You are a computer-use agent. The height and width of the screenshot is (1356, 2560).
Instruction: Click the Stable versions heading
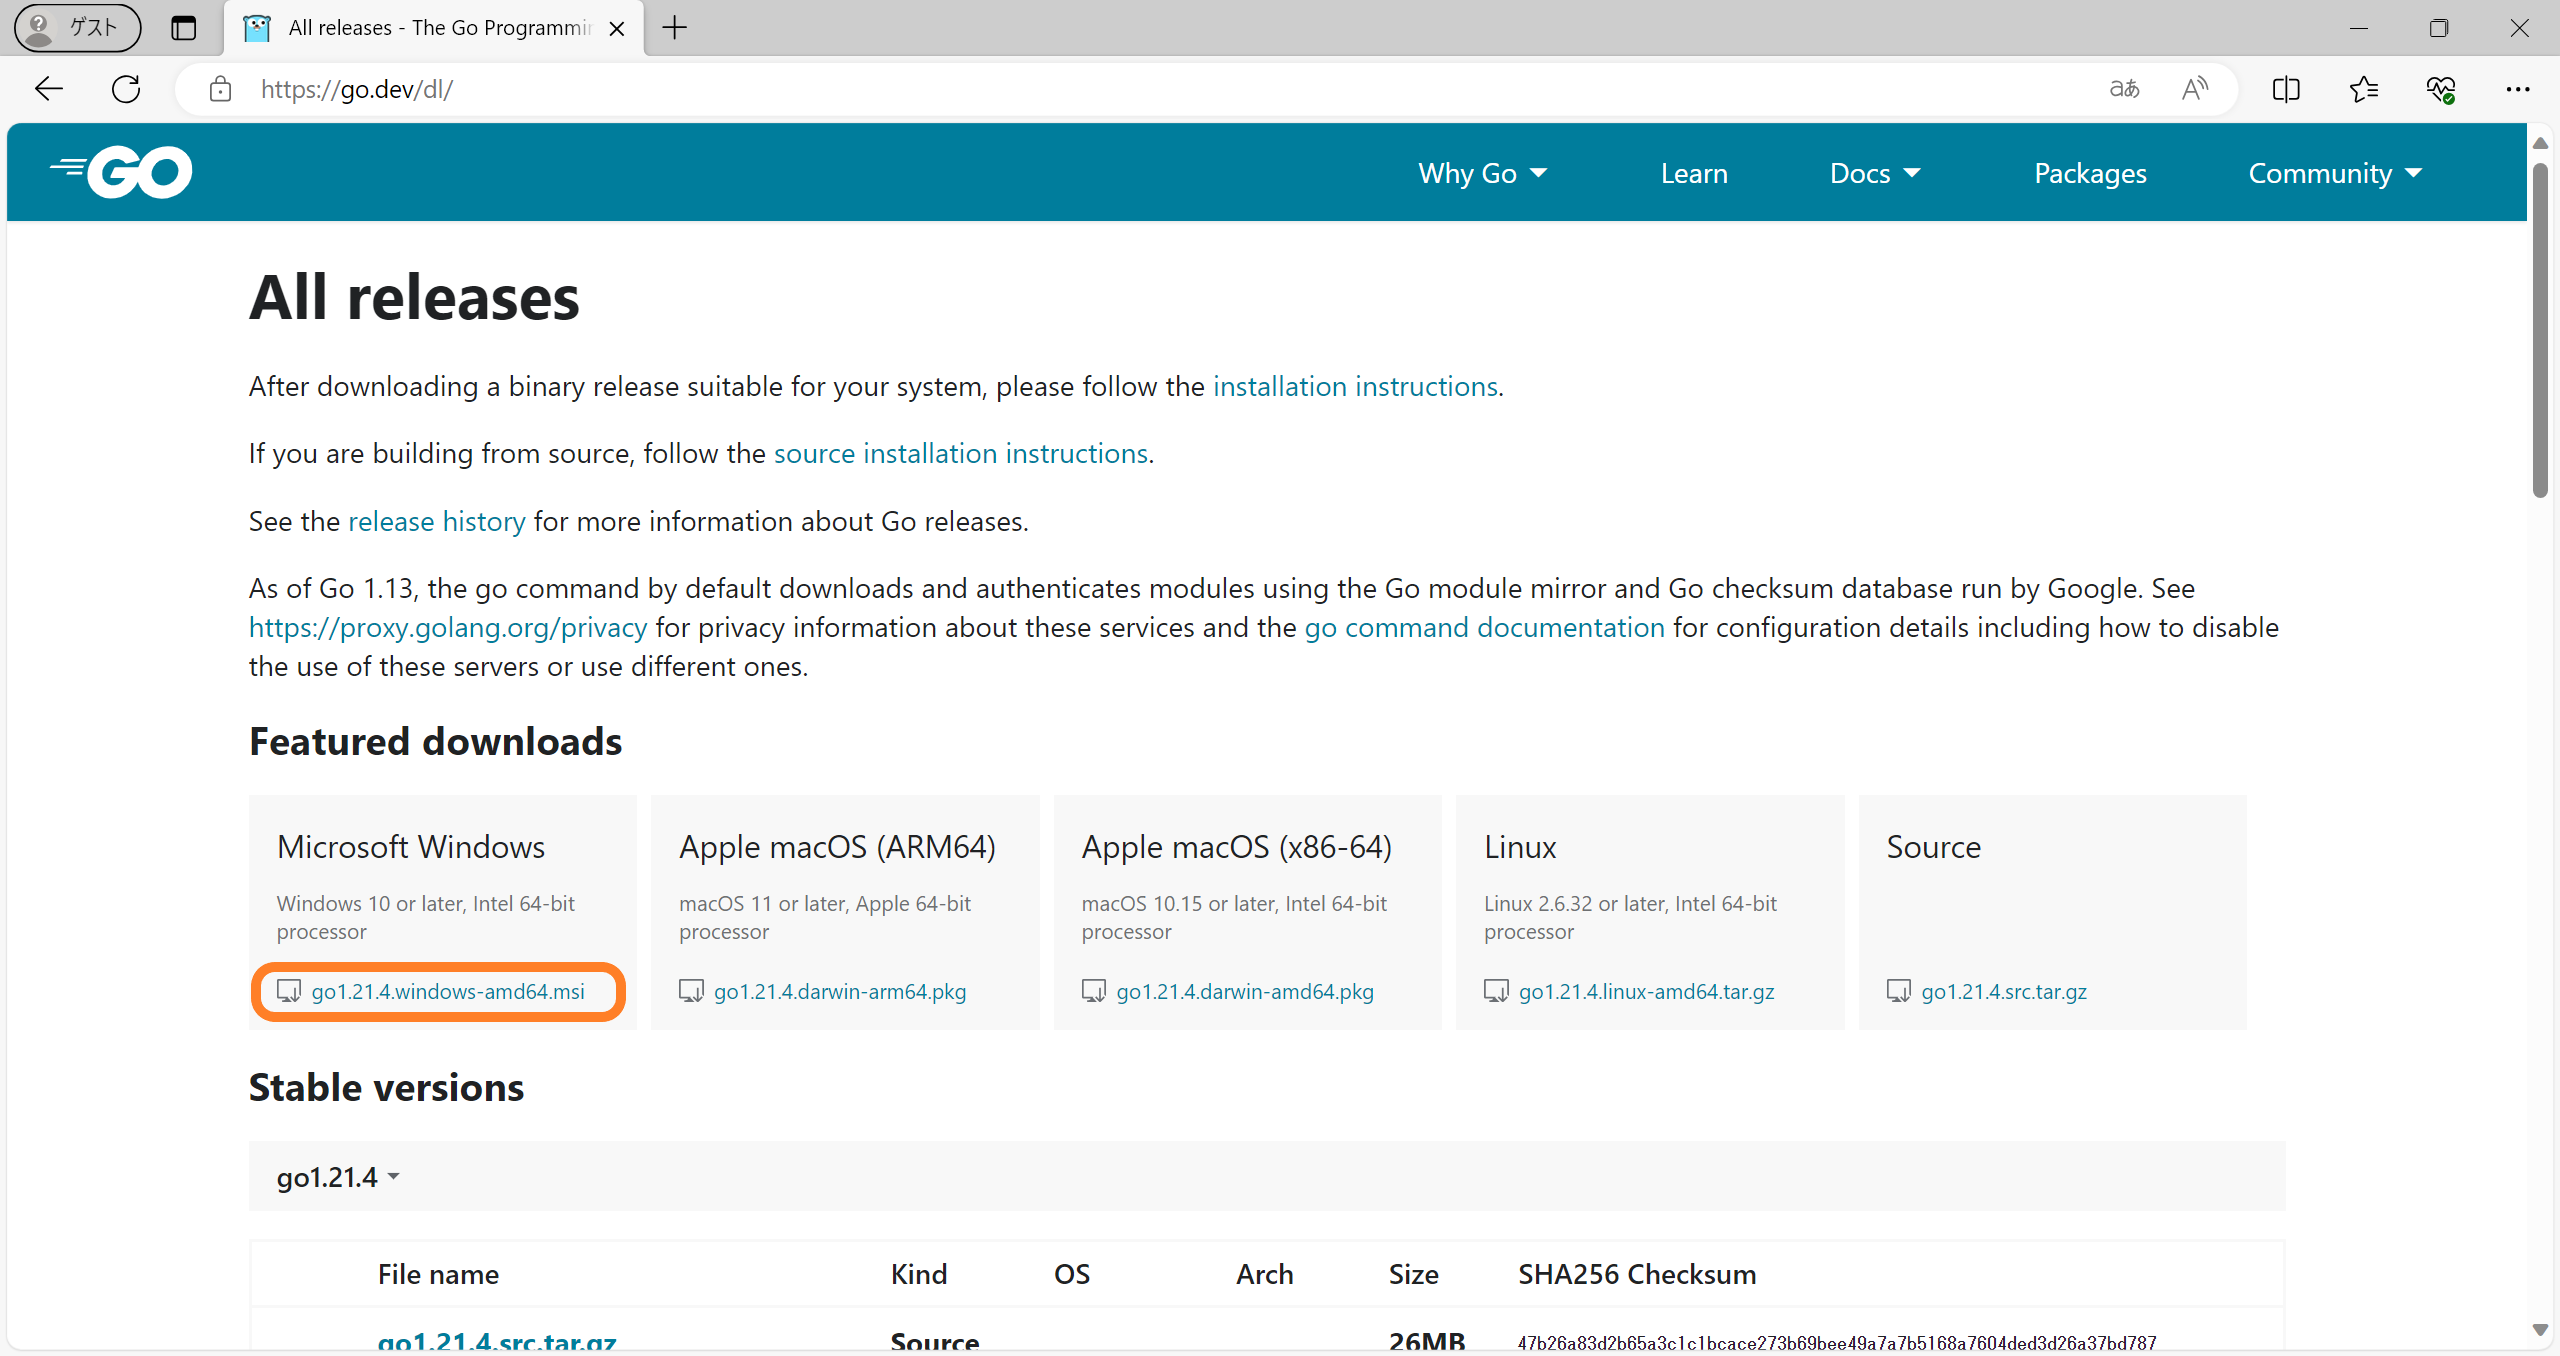(386, 1088)
